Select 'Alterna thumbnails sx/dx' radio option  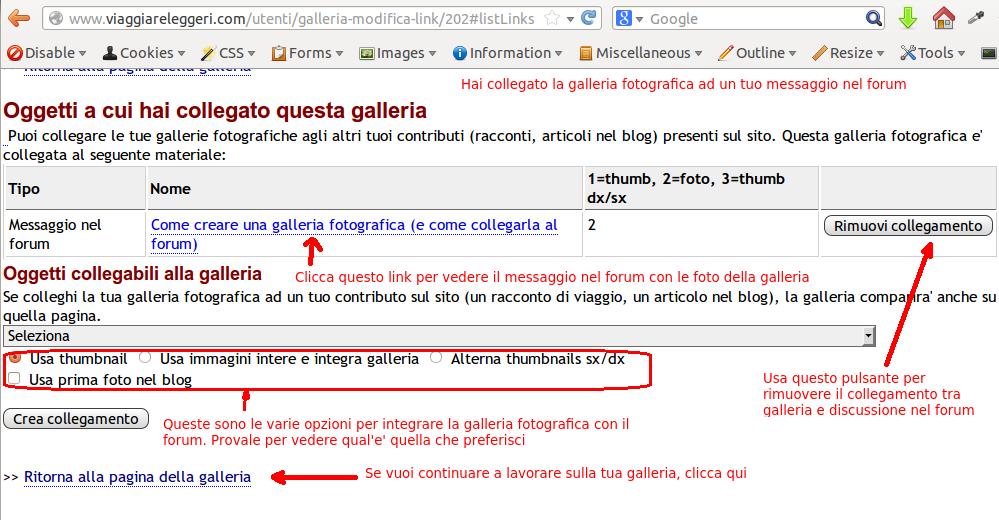tap(436, 358)
